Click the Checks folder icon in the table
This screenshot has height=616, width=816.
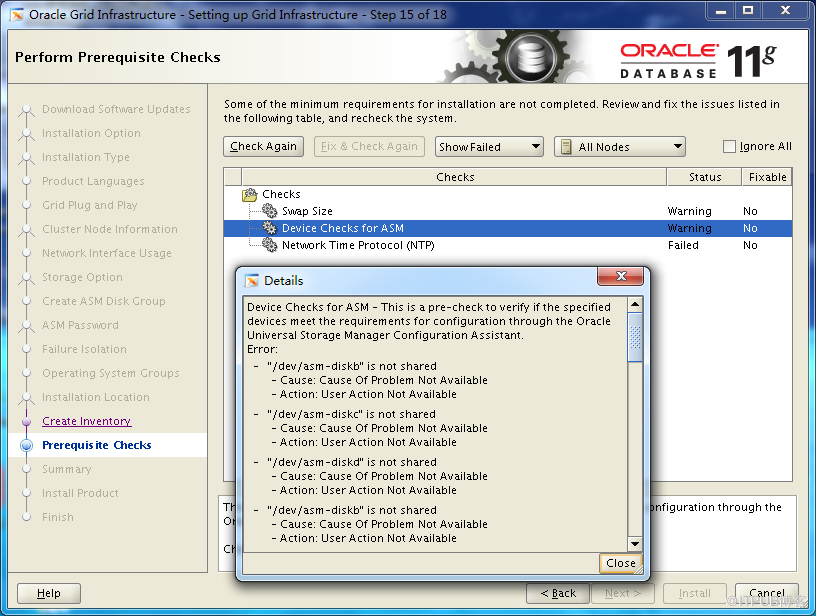click(x=250, y=195)
